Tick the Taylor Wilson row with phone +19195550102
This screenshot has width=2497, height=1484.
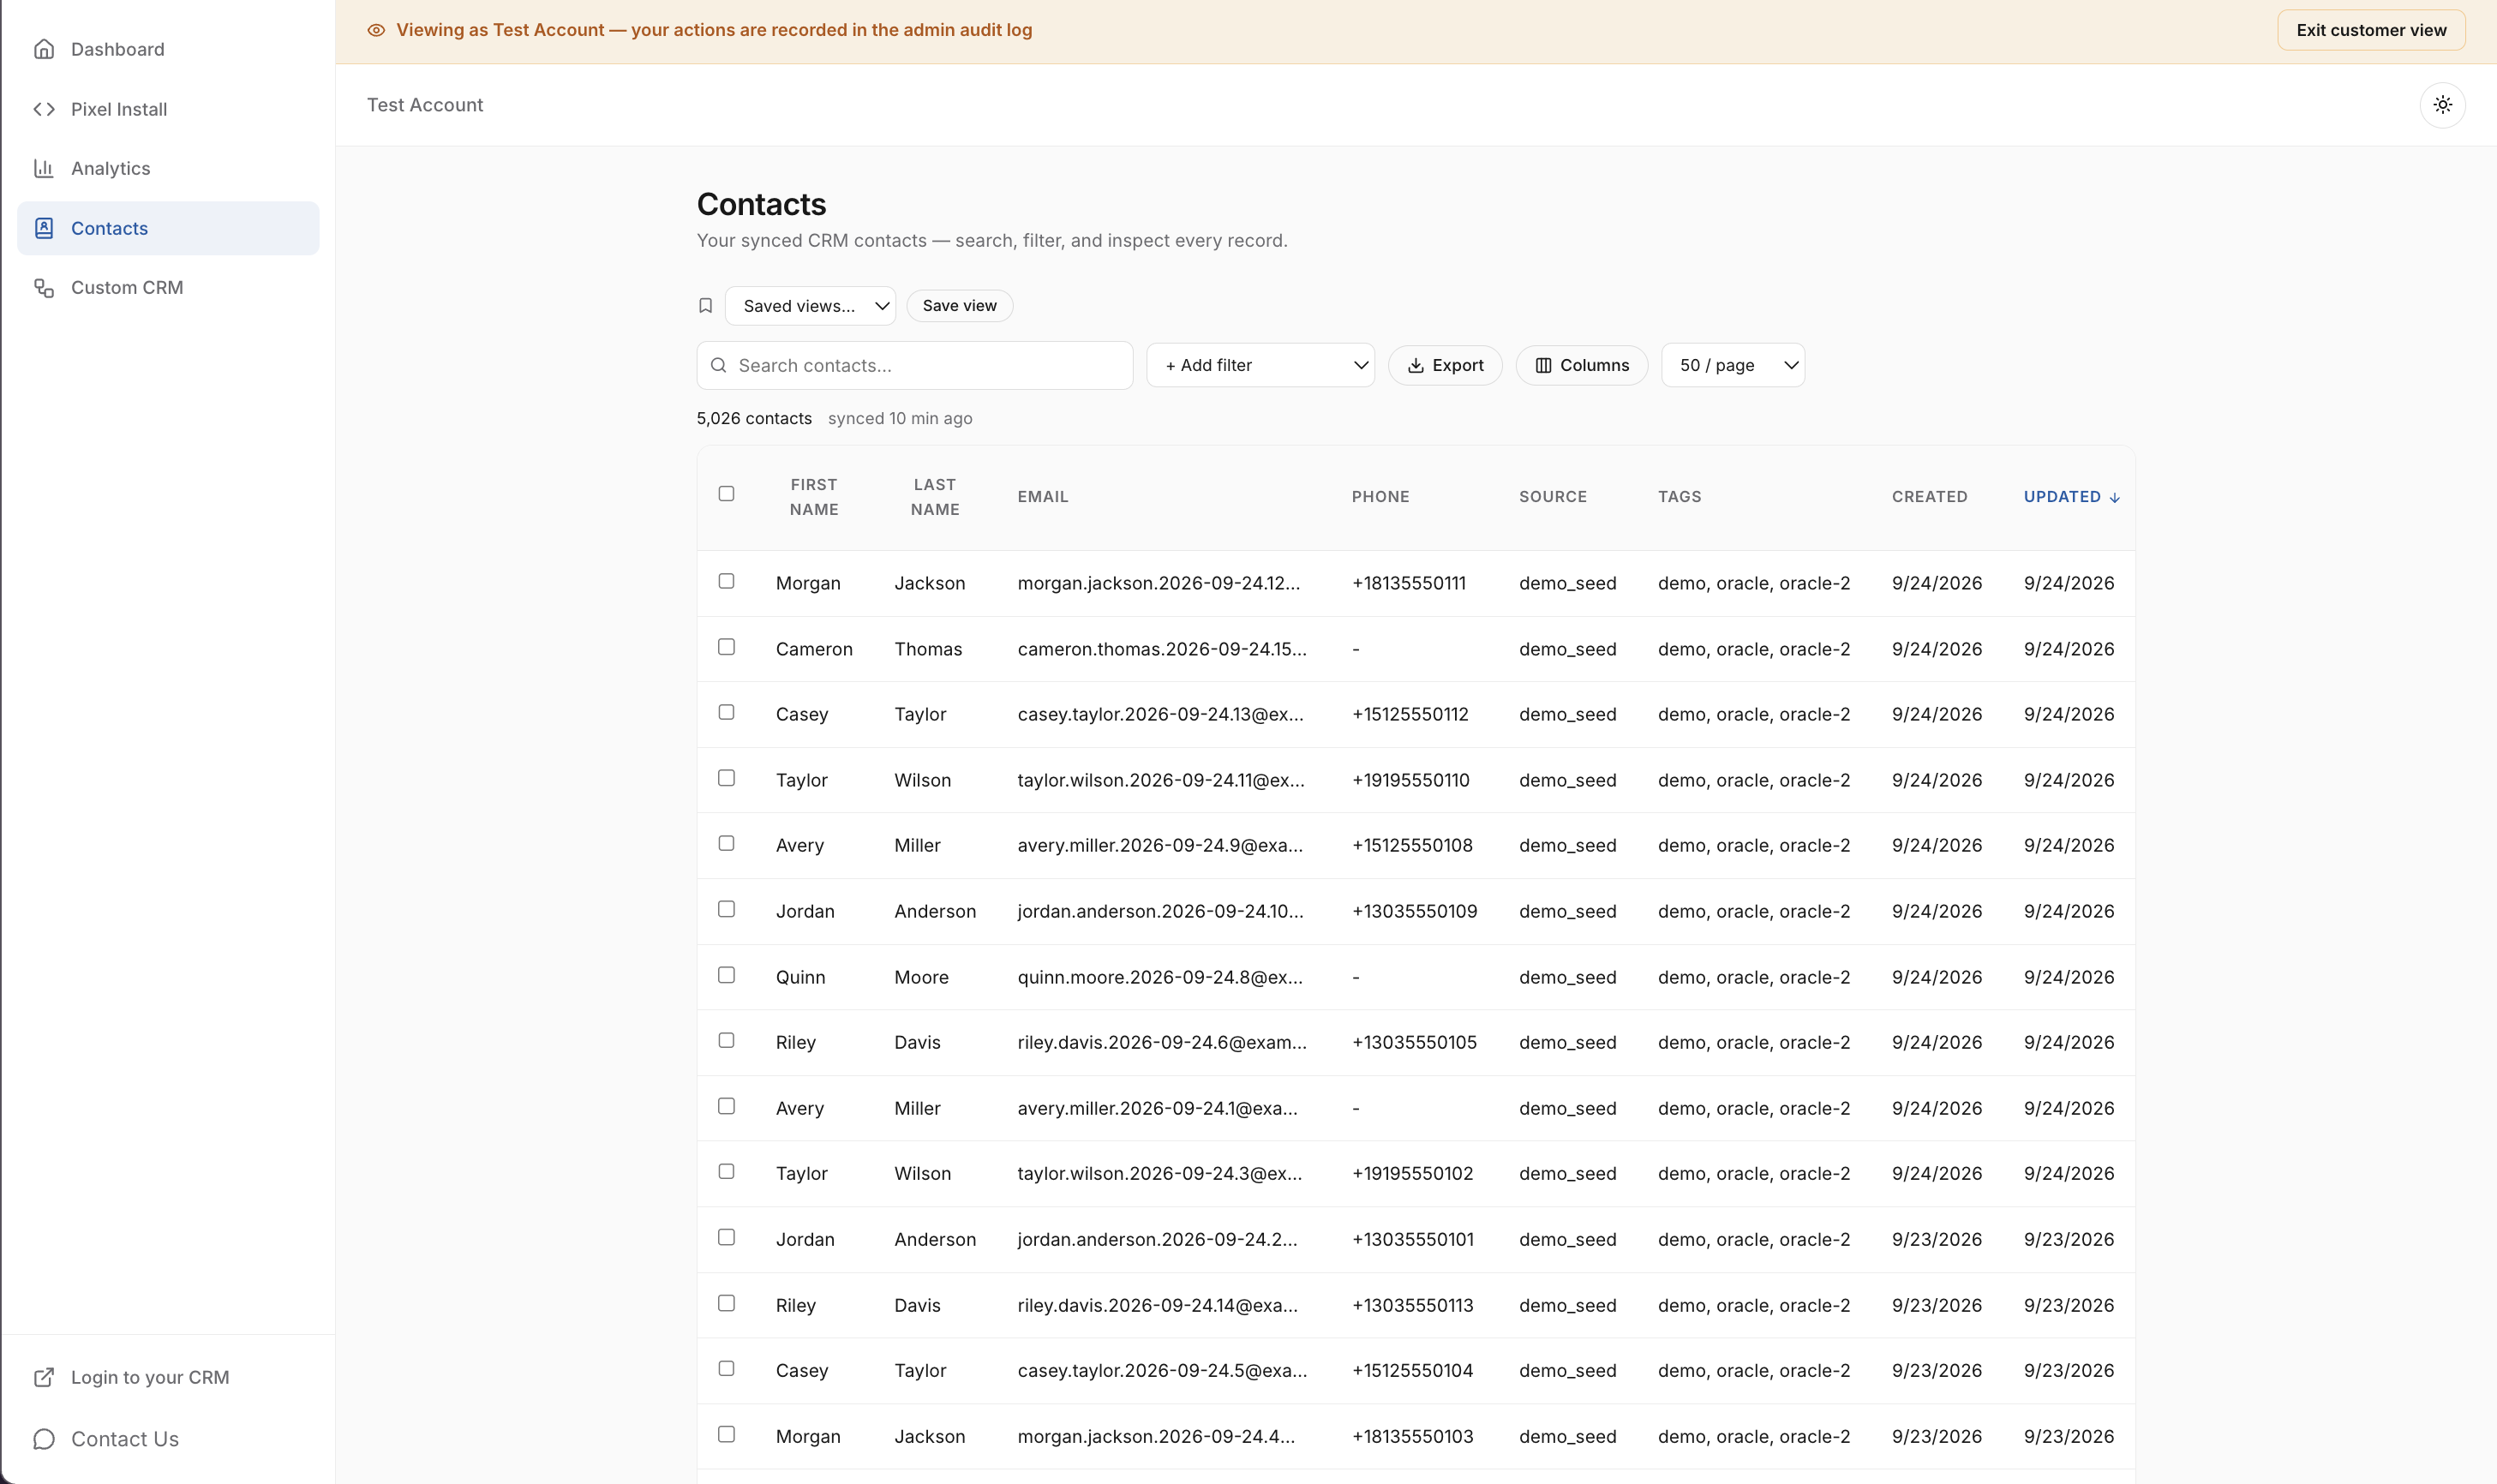pos(727,1171)
